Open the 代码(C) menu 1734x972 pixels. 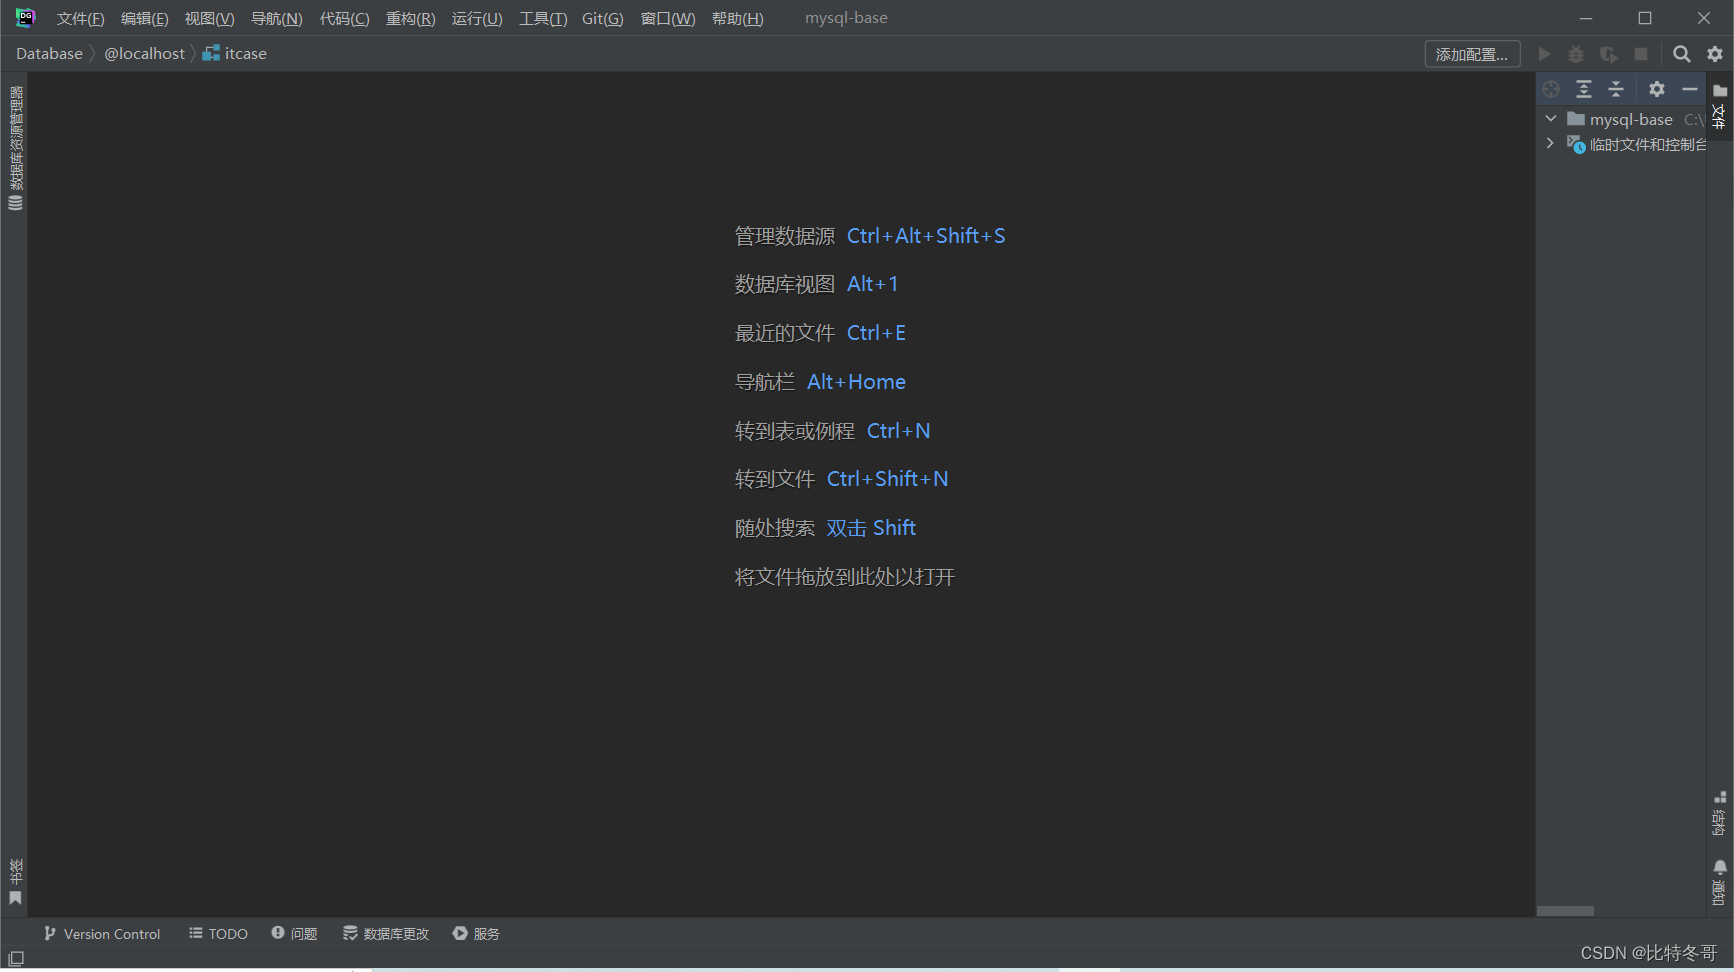(344, 19)
